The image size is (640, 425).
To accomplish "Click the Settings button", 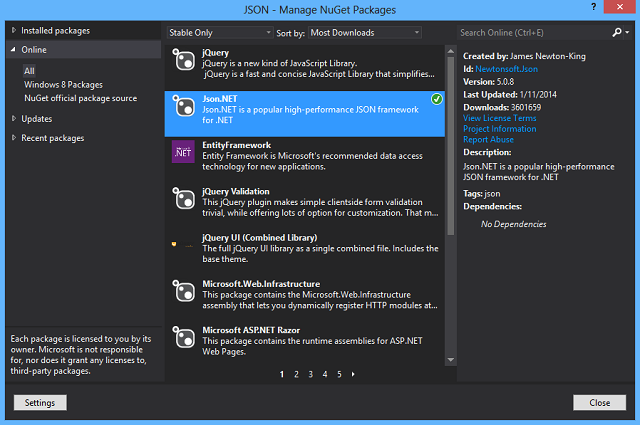I will [x=40, y=403].
